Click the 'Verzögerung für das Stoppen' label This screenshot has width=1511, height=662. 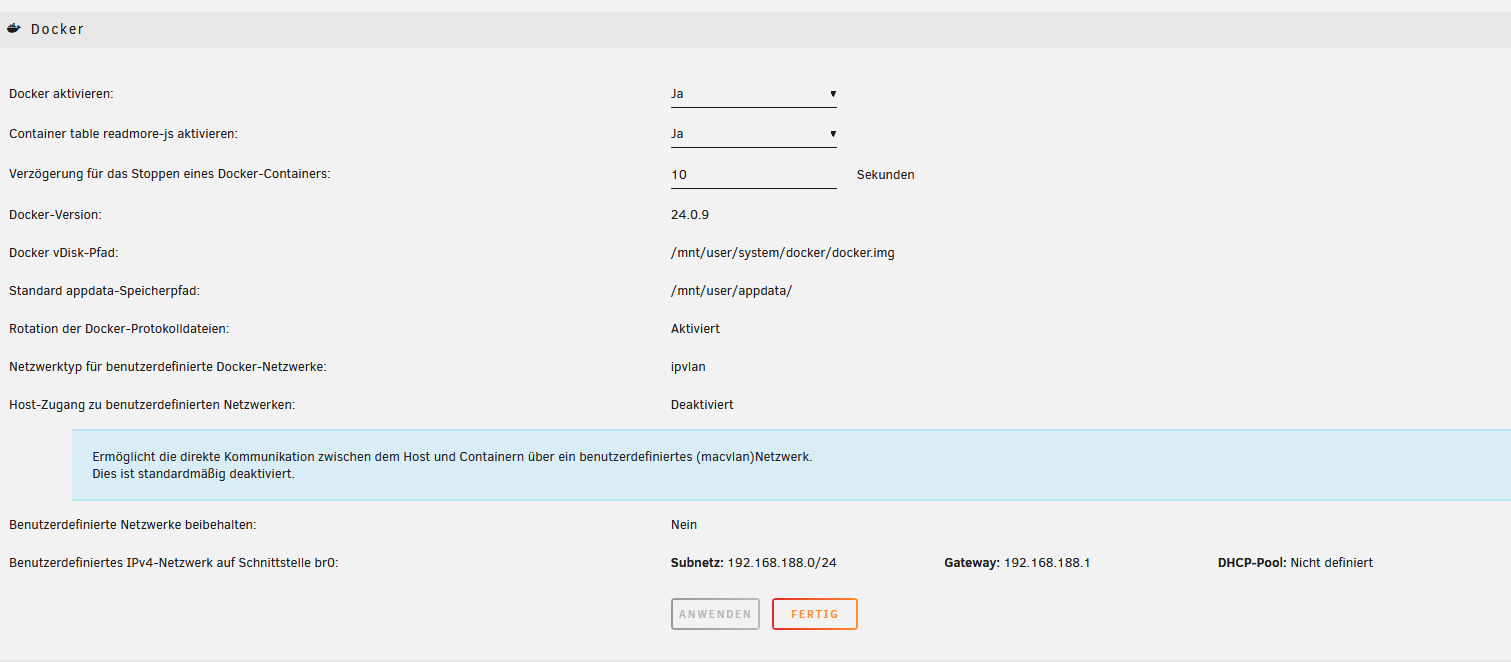point(169,173)
